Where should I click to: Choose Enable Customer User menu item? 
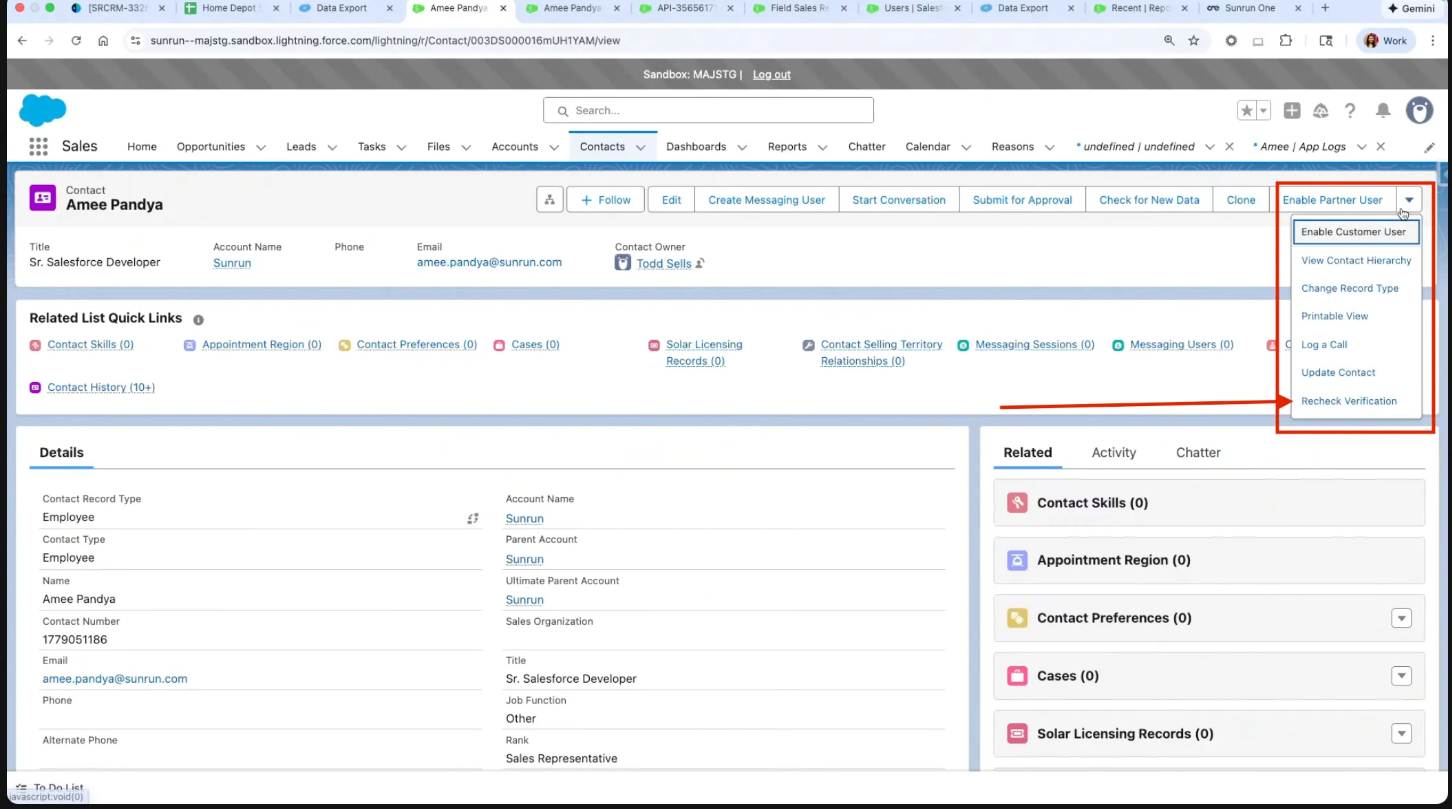(1353, 232)
